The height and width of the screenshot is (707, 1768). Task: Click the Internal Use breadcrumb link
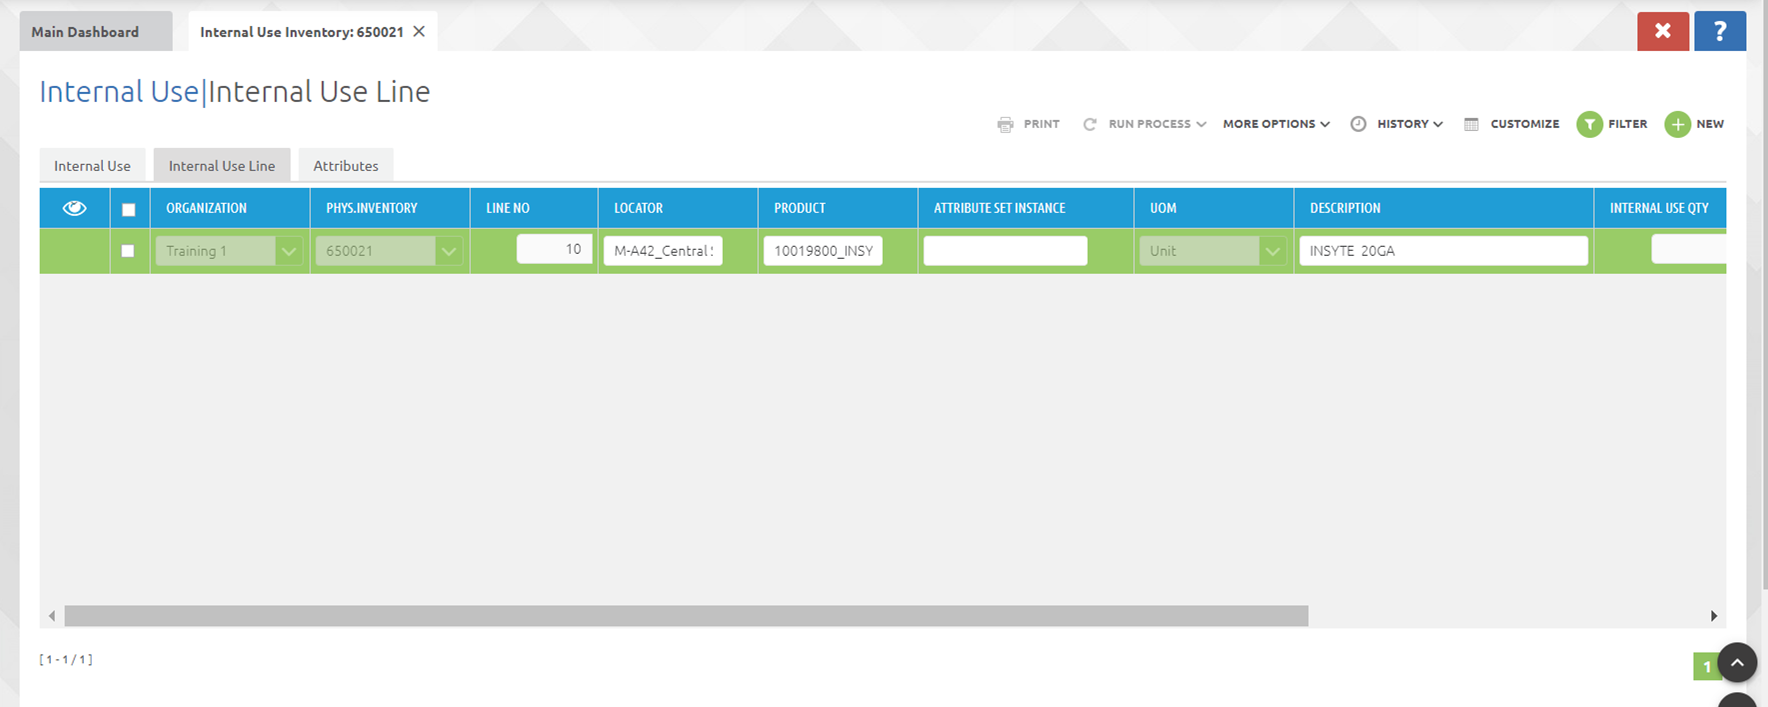pyautogui.click(x=118, y=92)
